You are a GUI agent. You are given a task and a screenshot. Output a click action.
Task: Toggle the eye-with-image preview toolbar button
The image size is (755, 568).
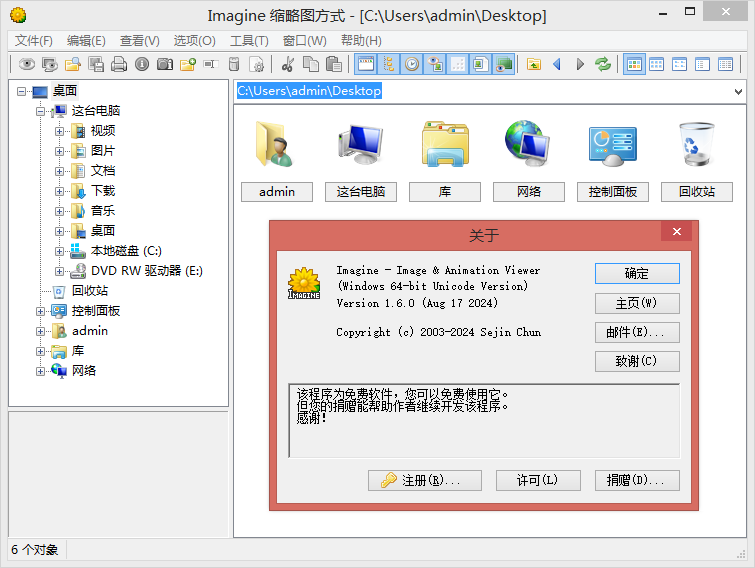pyautogui.click(x=435, y=64)
